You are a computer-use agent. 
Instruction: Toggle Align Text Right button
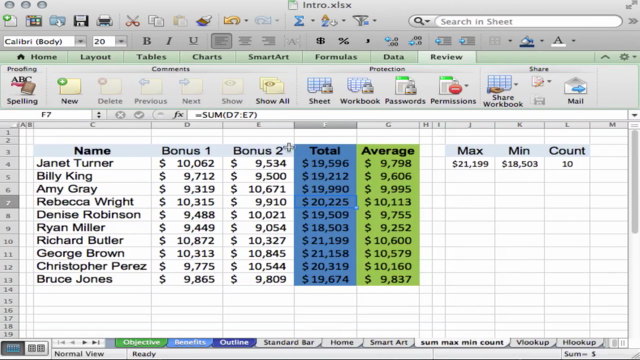(x=269, y=41)
